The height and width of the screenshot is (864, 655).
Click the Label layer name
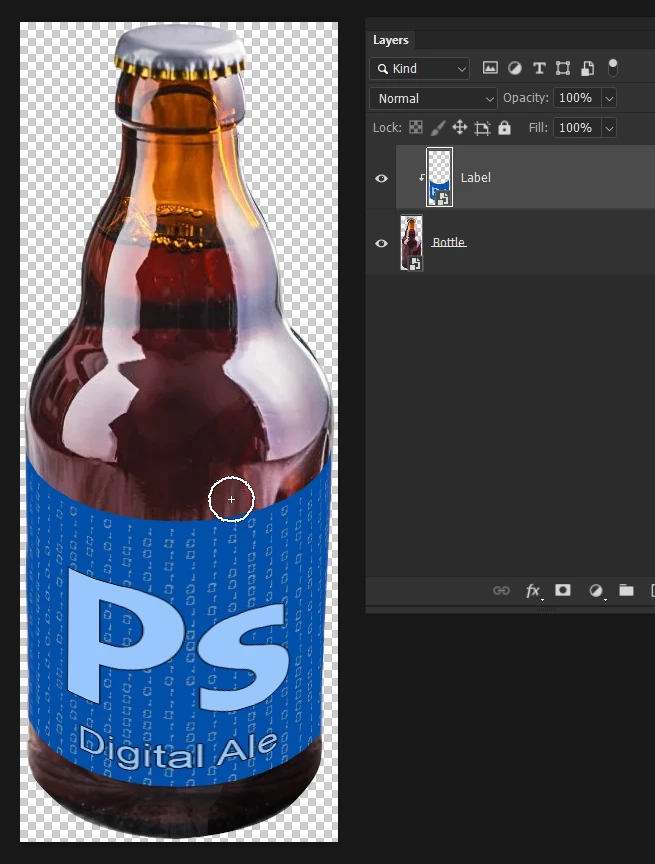coord(475,177)
